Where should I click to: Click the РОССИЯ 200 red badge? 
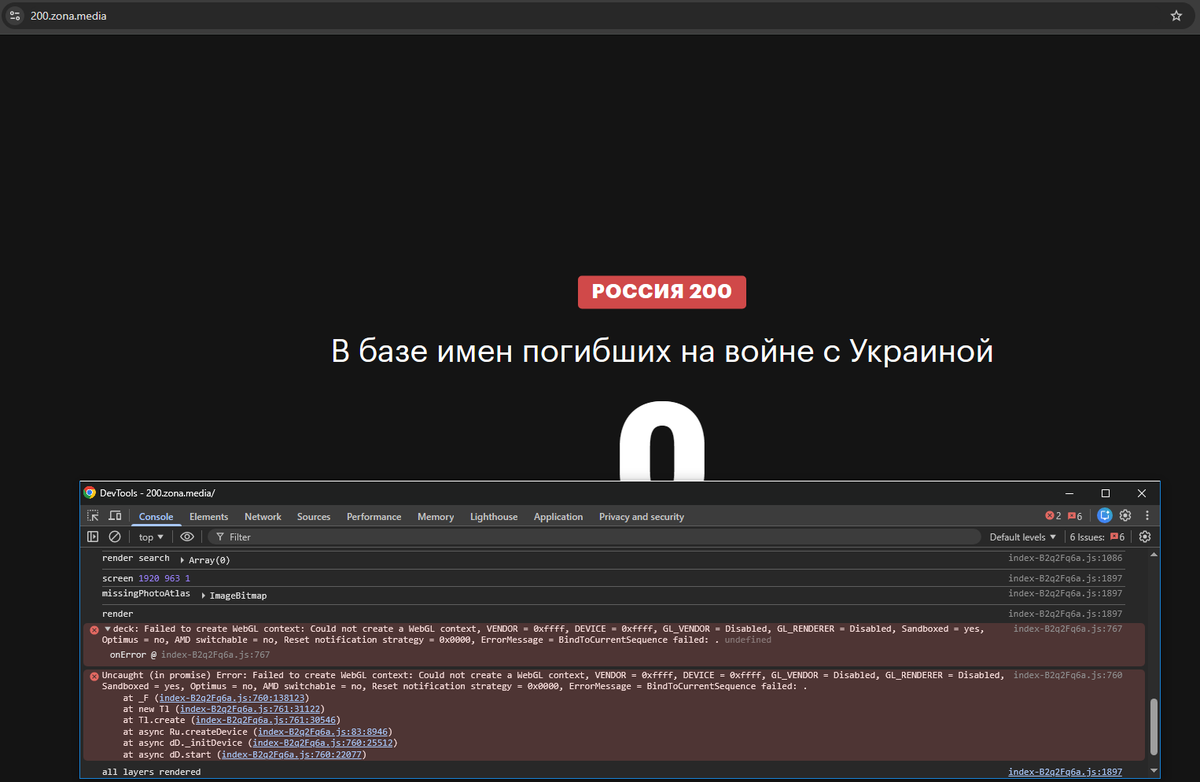(x=662, y=292)
